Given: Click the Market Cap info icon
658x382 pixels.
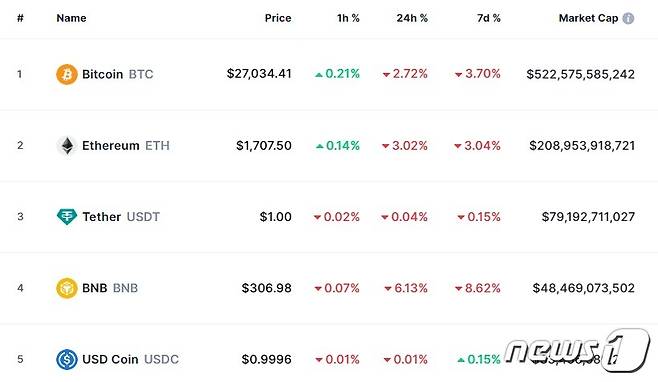Looking at the screenshot, I should coord(628,18).
